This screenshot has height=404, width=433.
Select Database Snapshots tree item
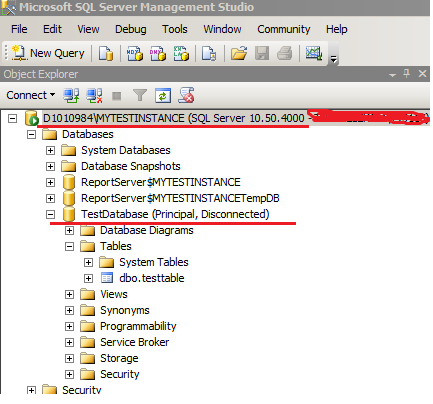(x=131, y=166)
